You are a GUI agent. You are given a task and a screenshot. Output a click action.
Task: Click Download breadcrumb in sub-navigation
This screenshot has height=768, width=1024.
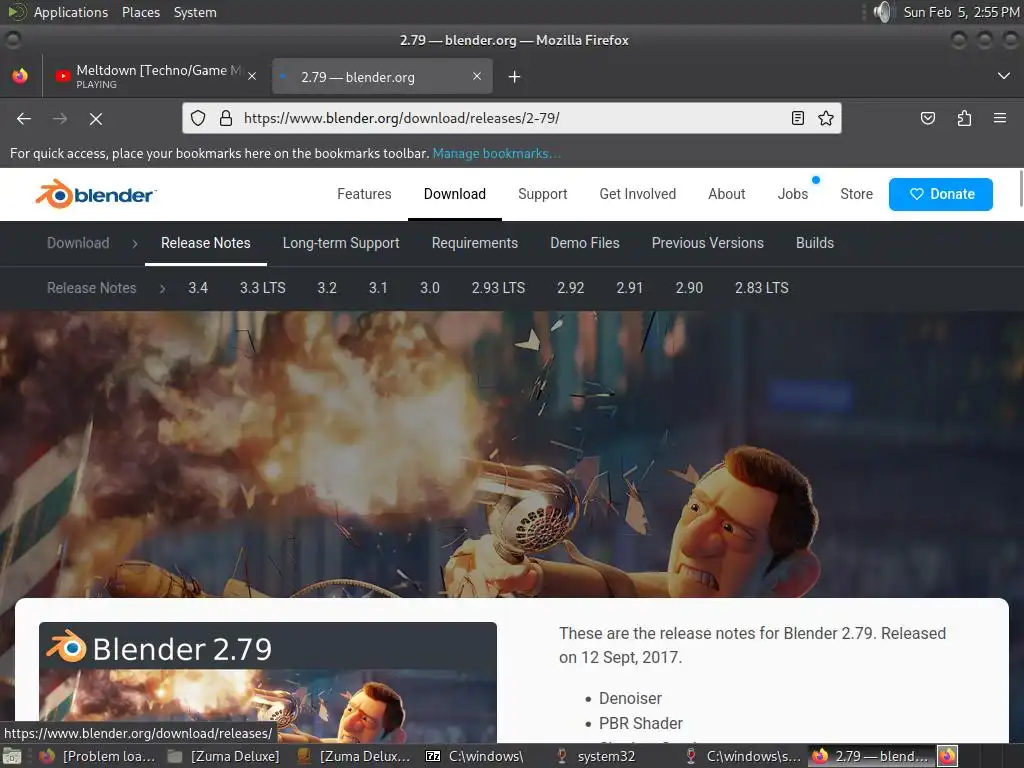click(x=78, y=243)
